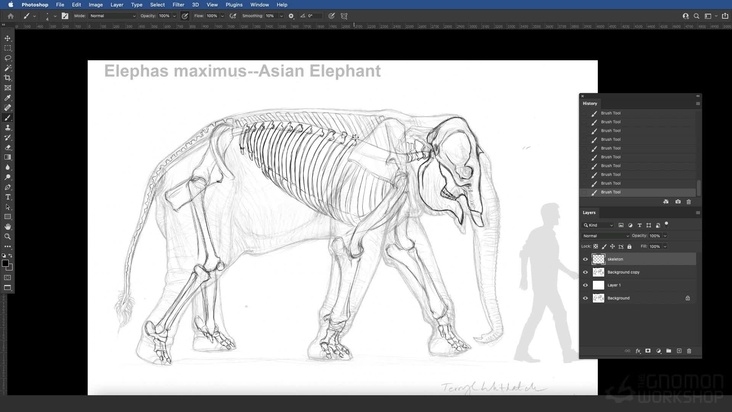The image size is (732, 412).
Task: Open the Image menu
Action: point(96,5)
